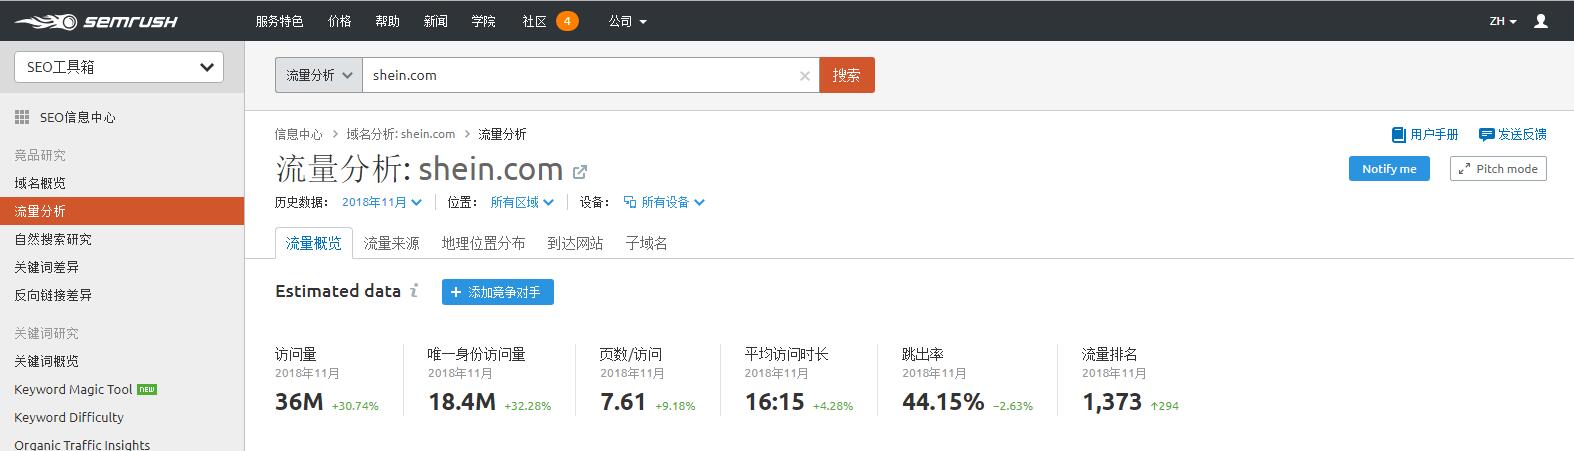Click the 社区 notification badge showing 4

click(567, 21)
